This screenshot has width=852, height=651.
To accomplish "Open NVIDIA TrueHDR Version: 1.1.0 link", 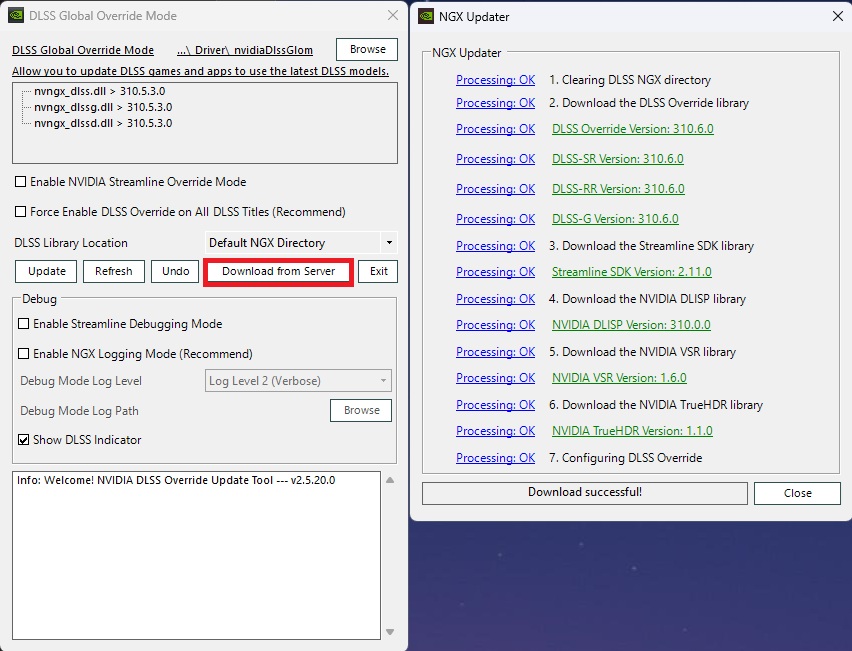I will click(632, 430).
